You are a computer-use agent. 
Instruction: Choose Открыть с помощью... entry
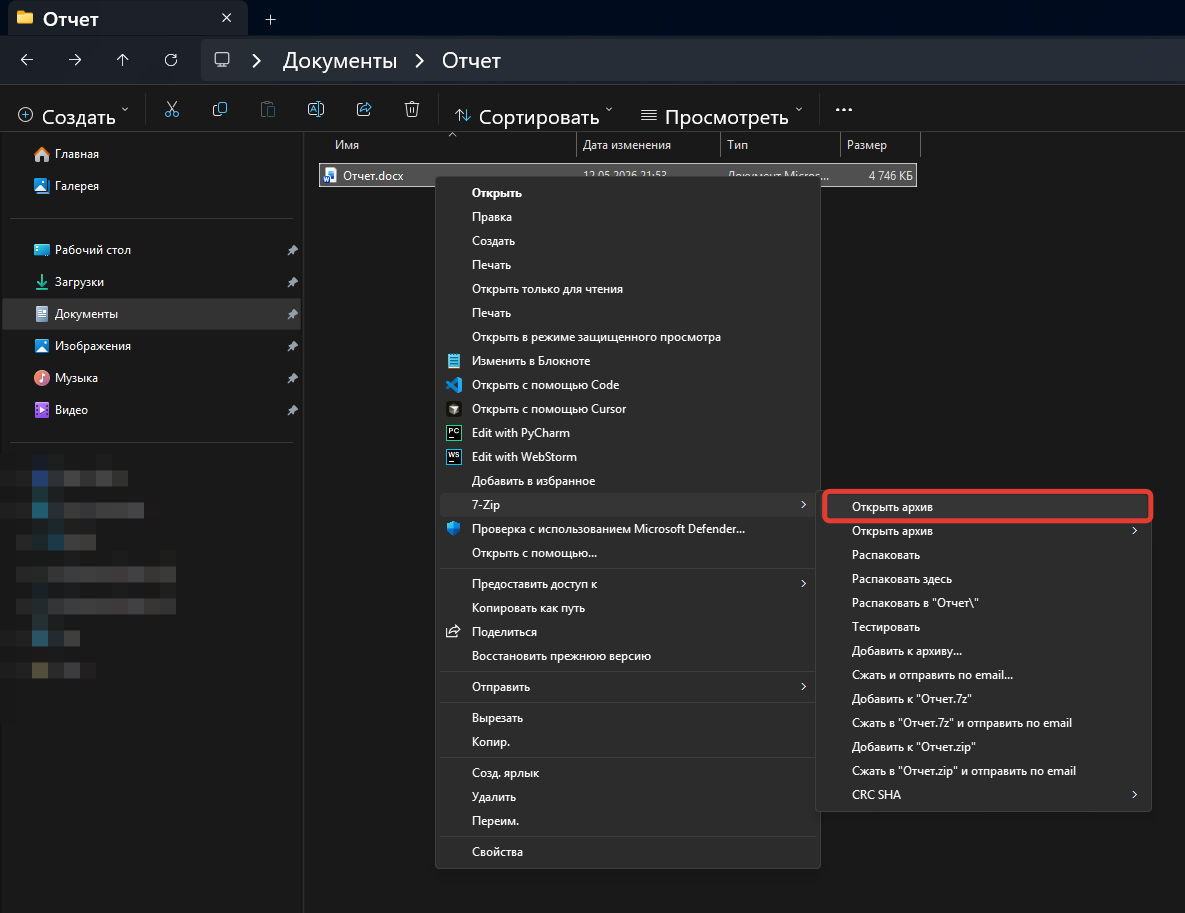tap(627, 553)
